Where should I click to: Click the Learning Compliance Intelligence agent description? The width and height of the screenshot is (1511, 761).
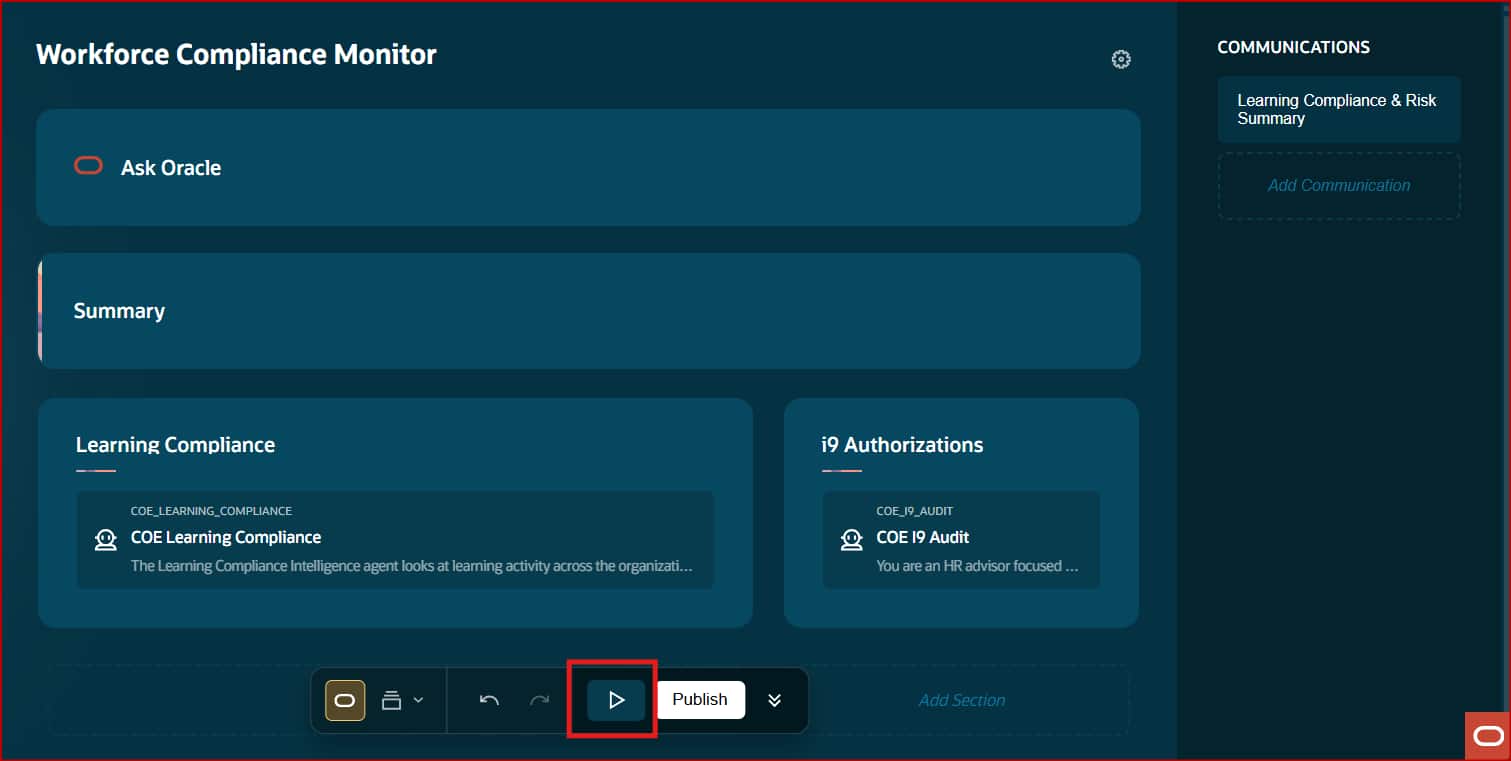[412, 566]
